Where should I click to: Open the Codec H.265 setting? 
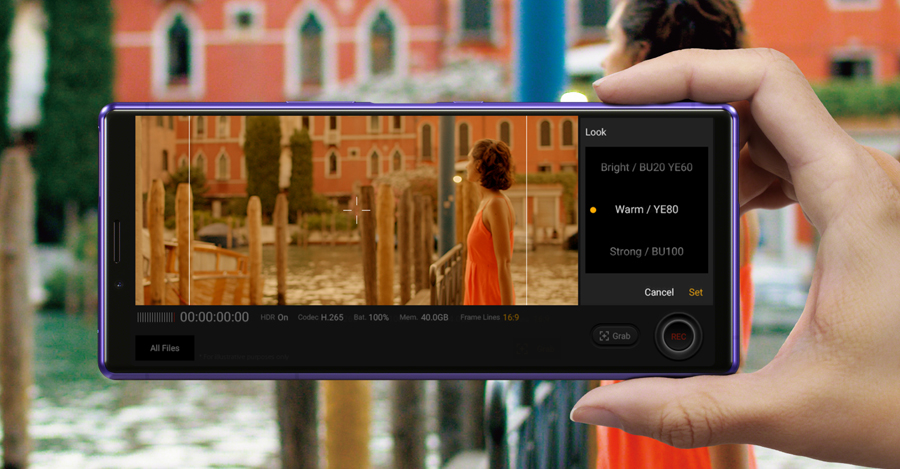click(322, 317)
